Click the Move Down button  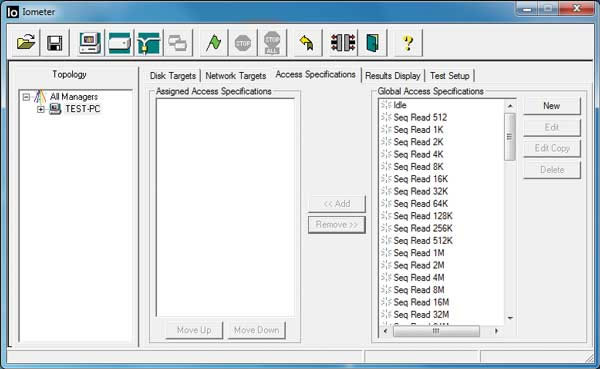click(256, 330)
